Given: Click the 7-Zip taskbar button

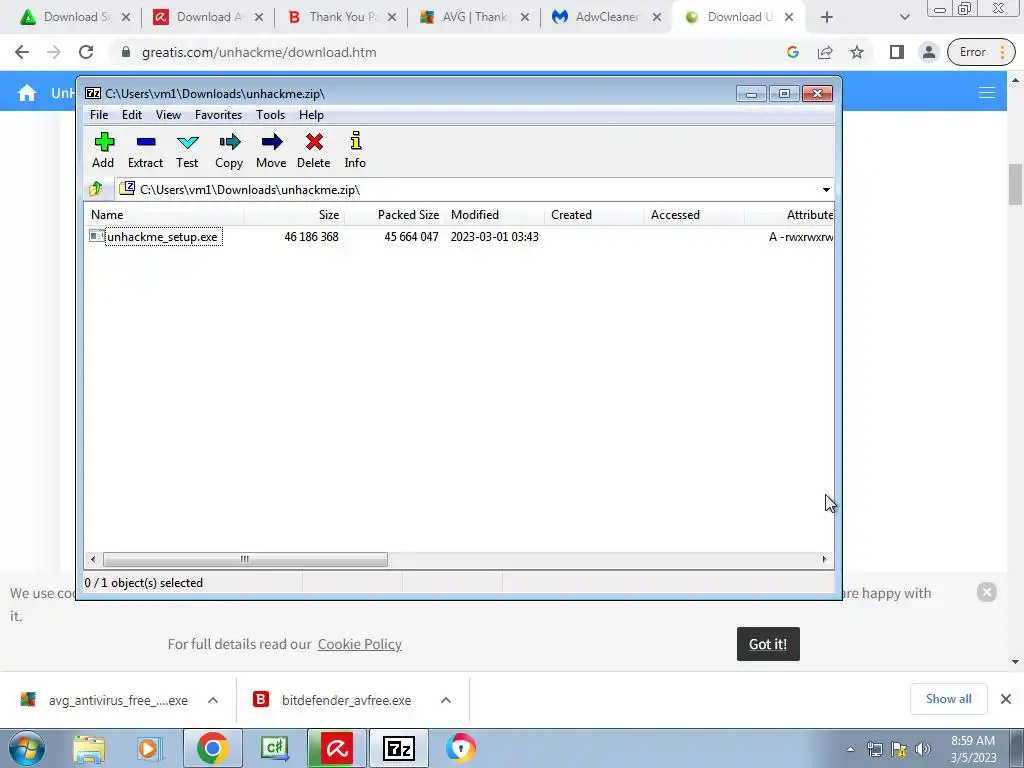Looking at the screenshot, I should pyautogui.click(x=399, y=748).
